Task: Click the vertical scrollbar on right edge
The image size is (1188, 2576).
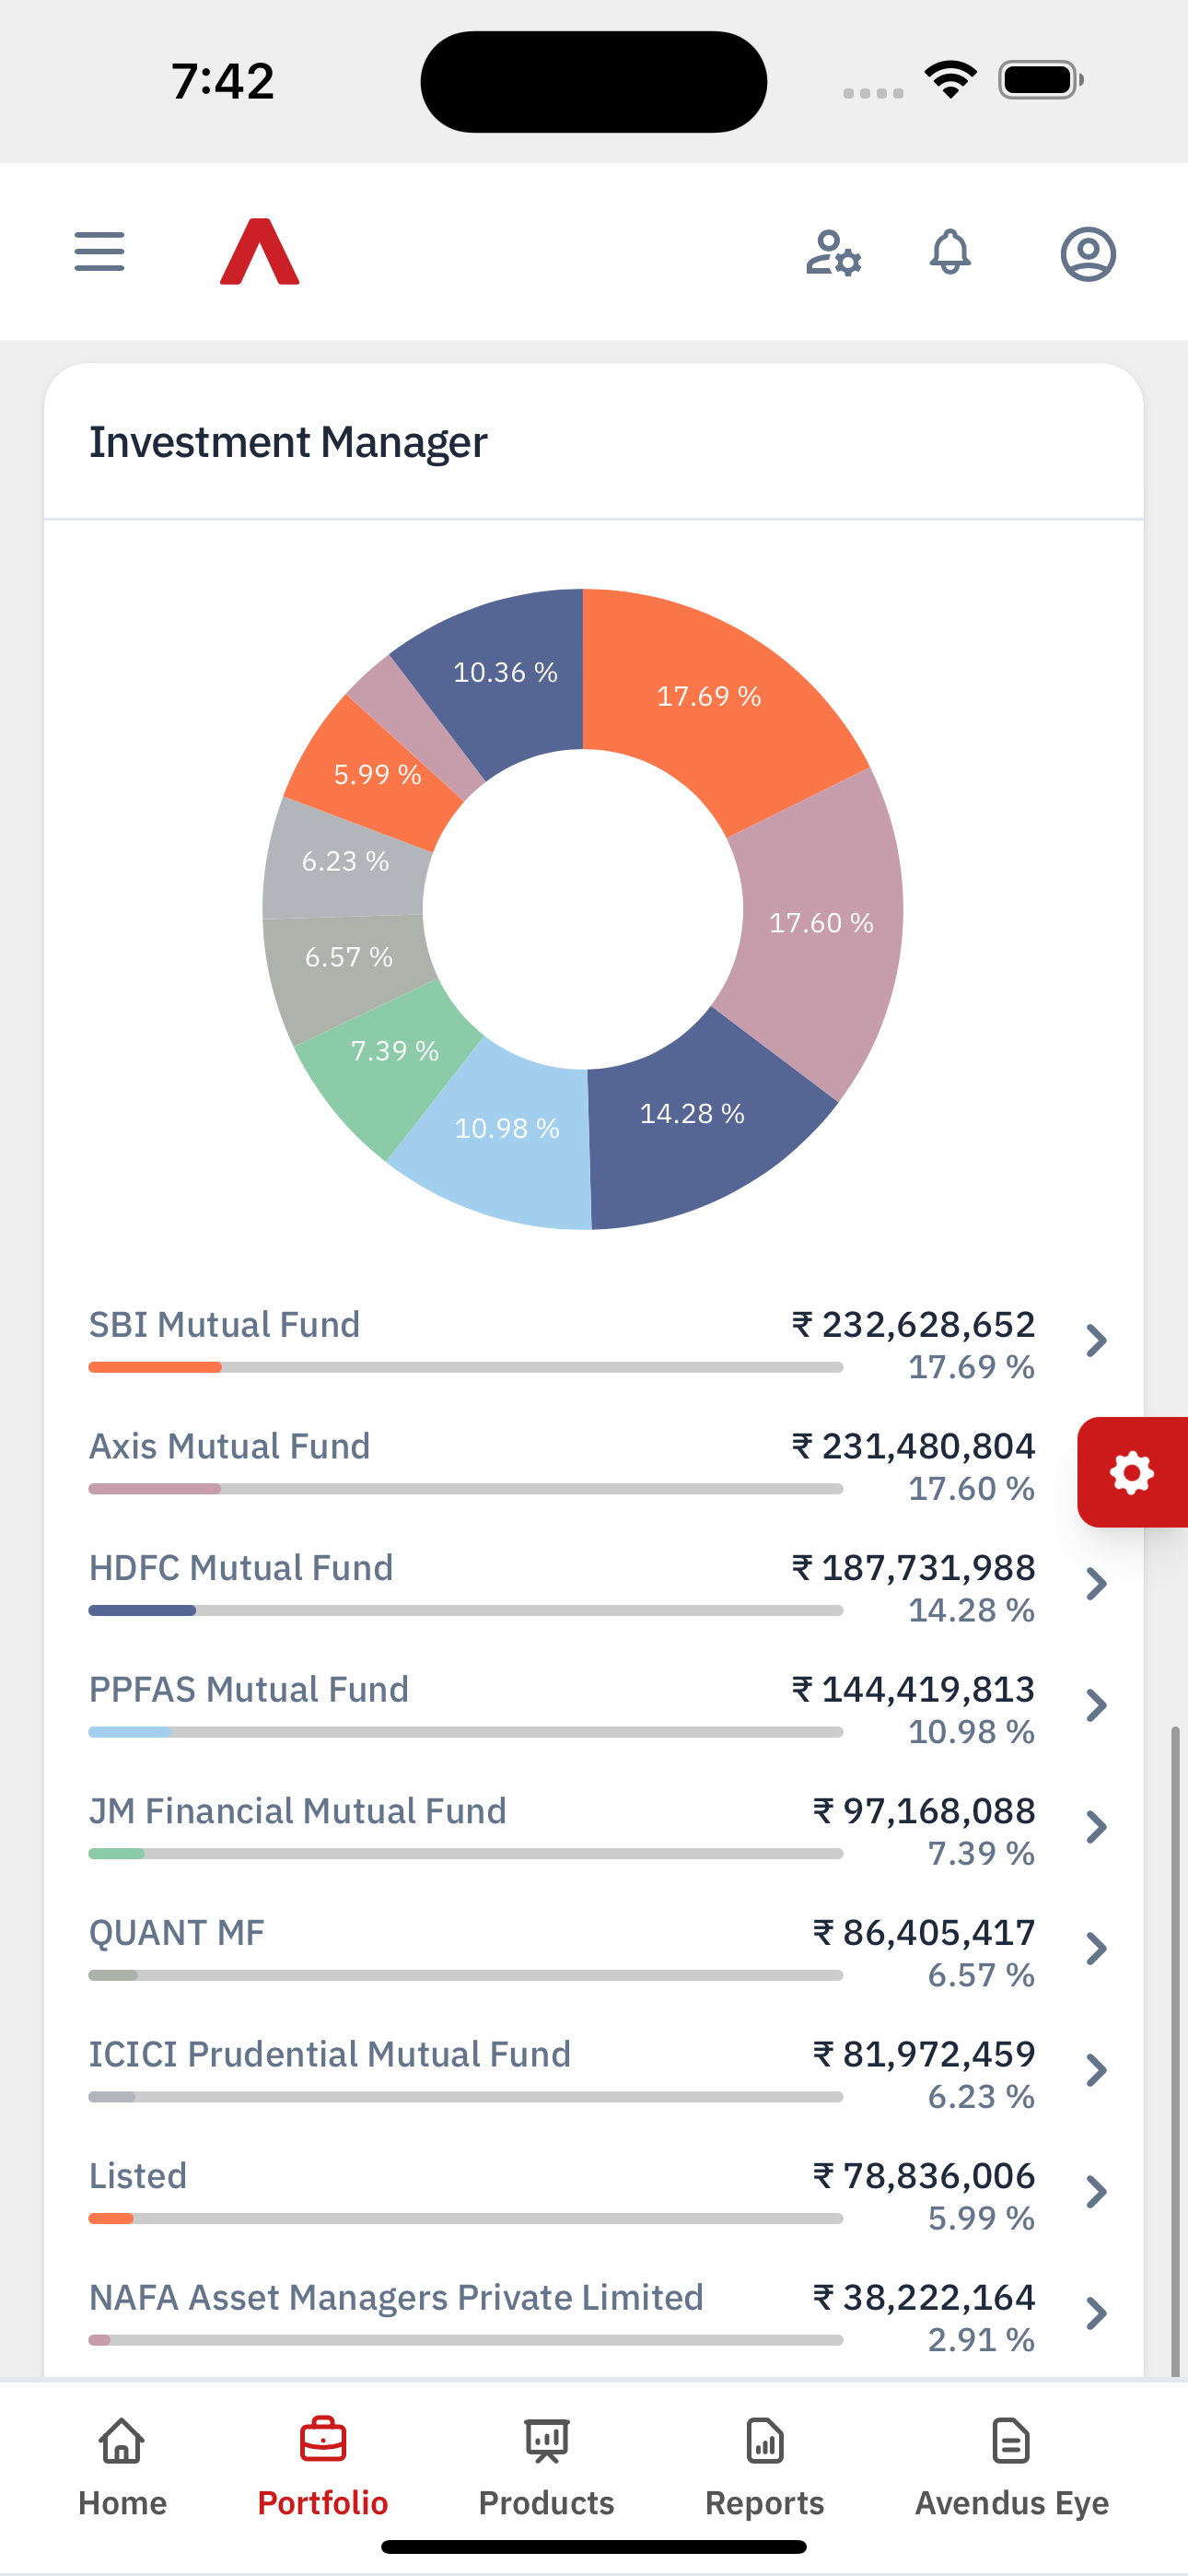Action: point(1175,2050)
